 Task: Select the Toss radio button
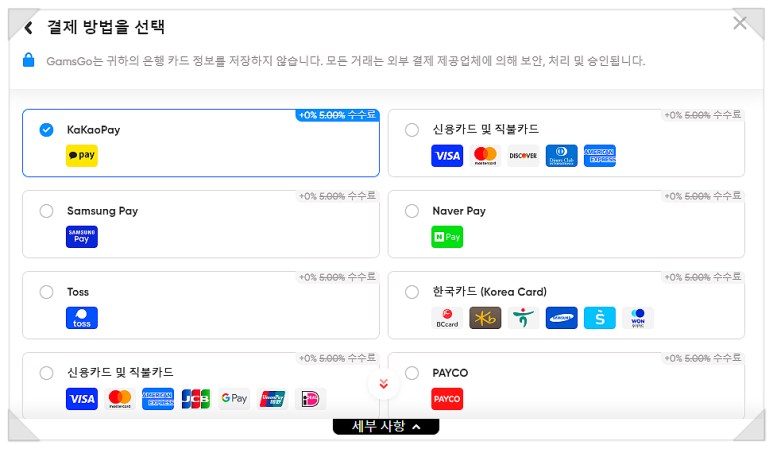coord(46,292)
